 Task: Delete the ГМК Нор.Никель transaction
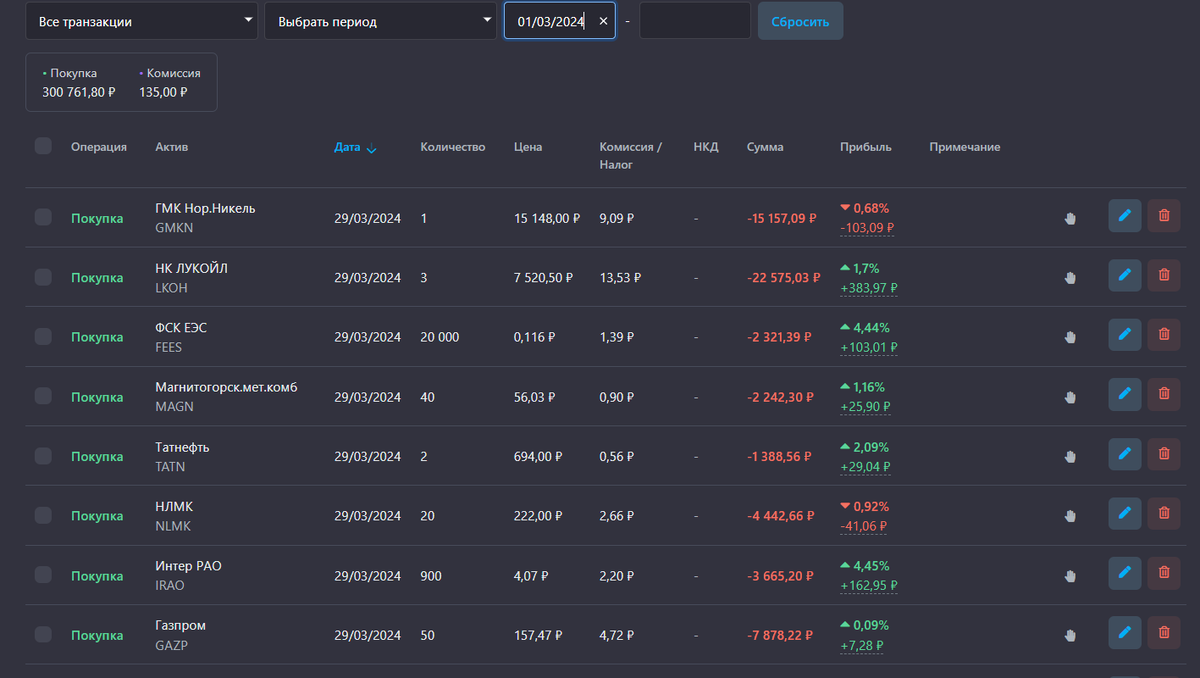[1164, 216]
